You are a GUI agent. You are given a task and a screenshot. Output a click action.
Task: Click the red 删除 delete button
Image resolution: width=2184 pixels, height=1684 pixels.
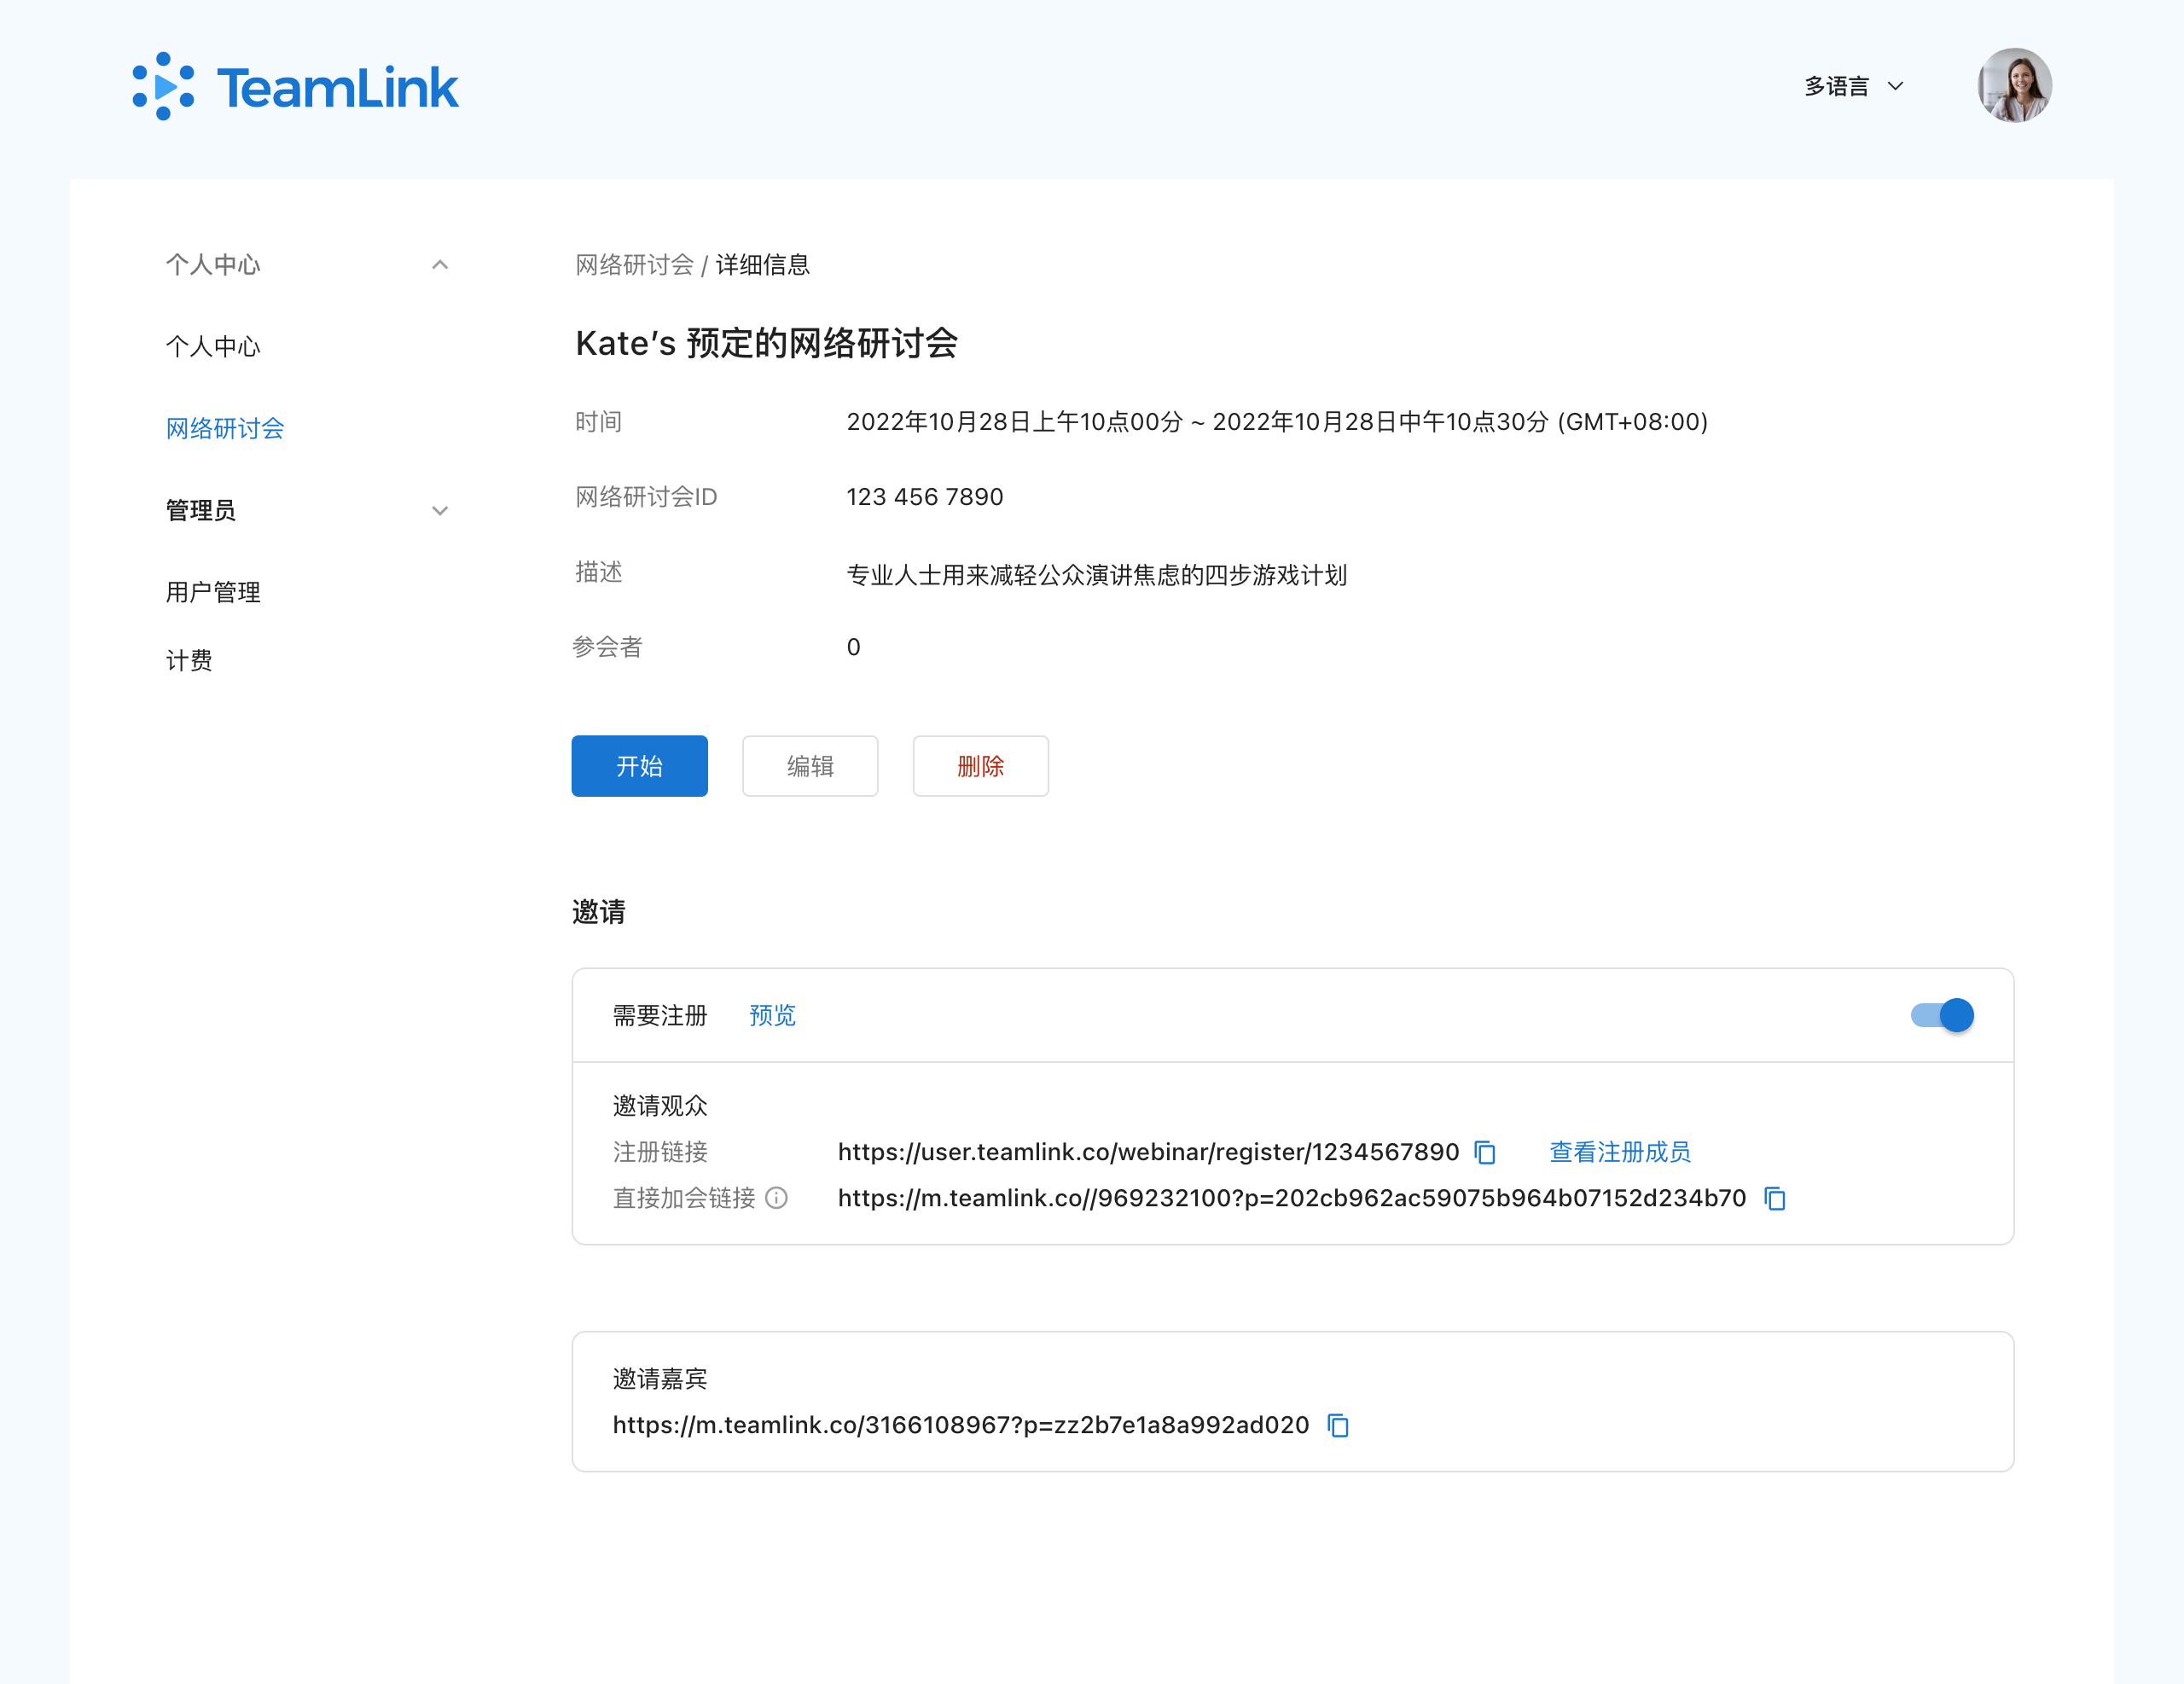[x=980, y=767]
